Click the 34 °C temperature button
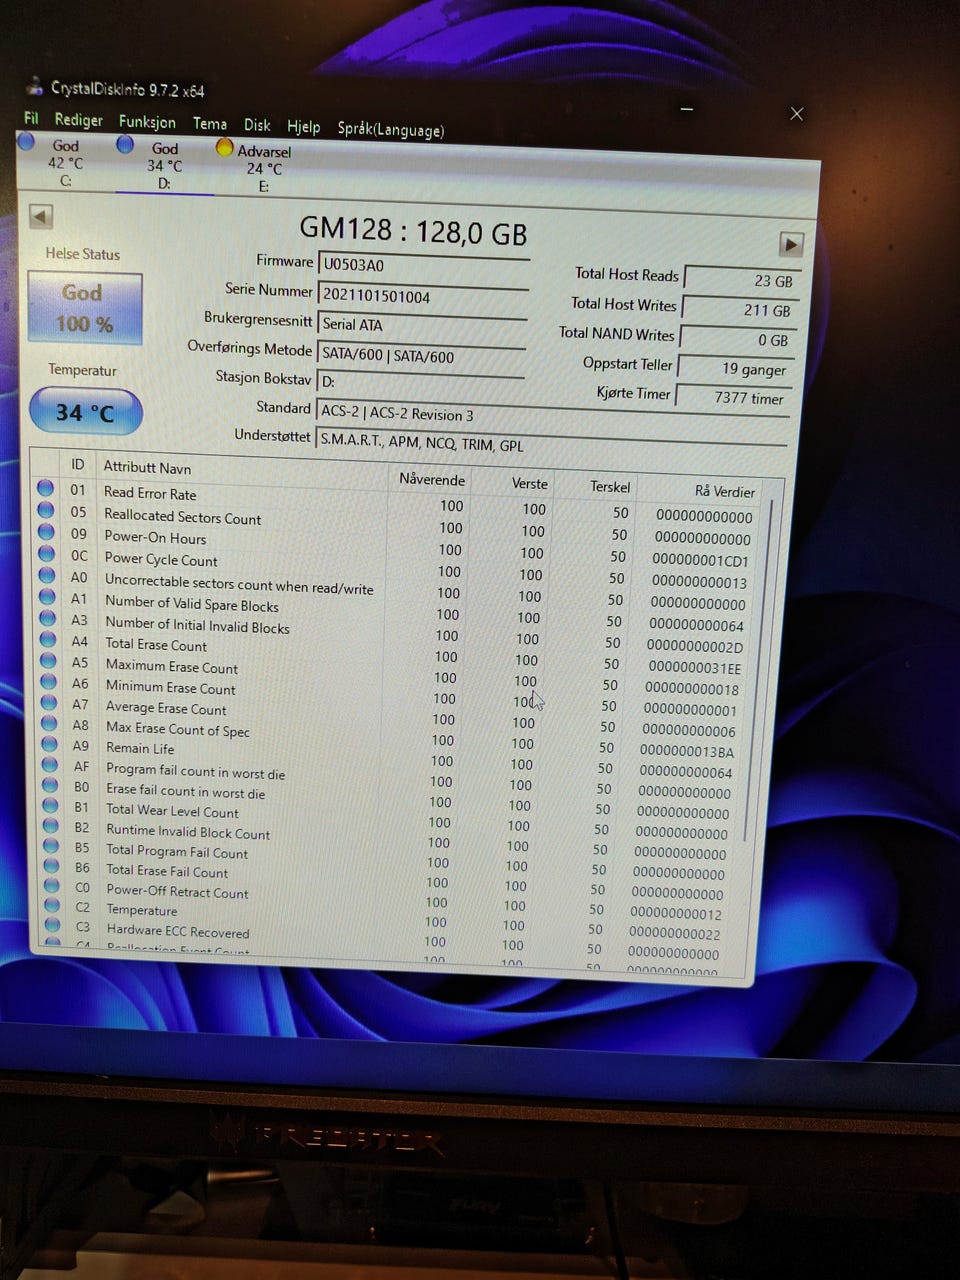The image size is (960, 1280). click(x=85, y=412)
